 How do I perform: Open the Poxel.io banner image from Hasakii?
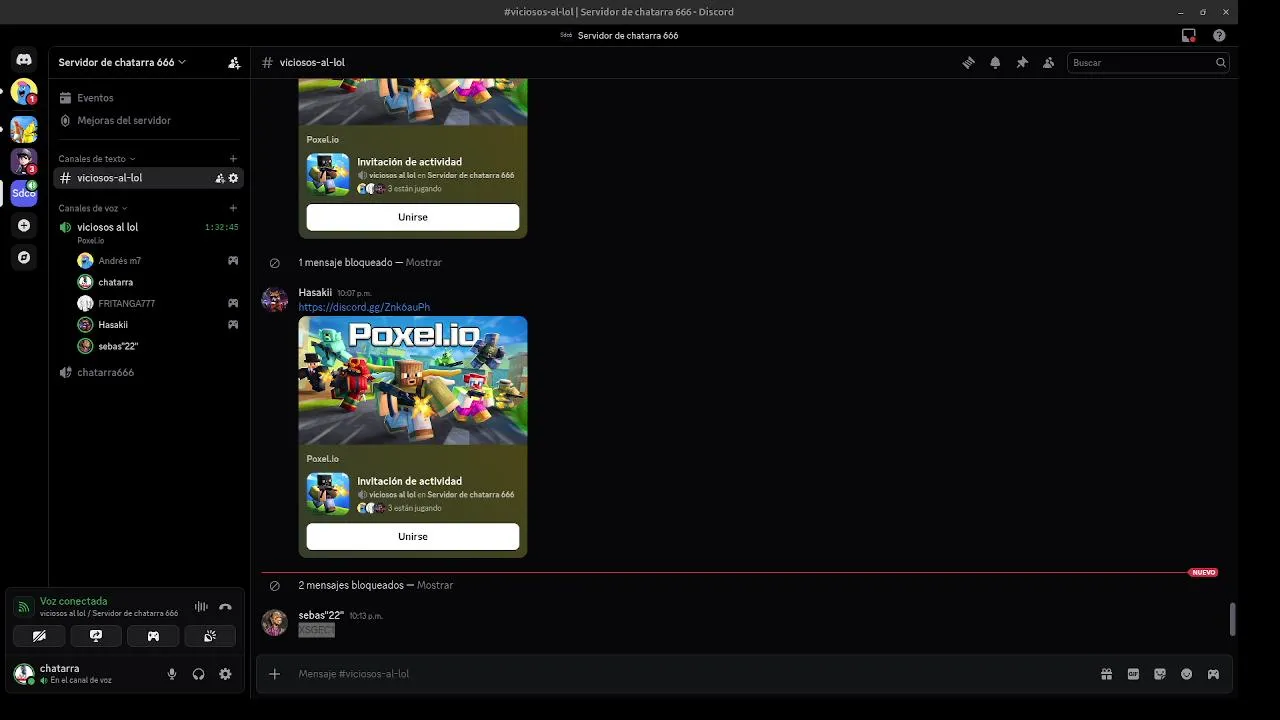coord(413,380)
